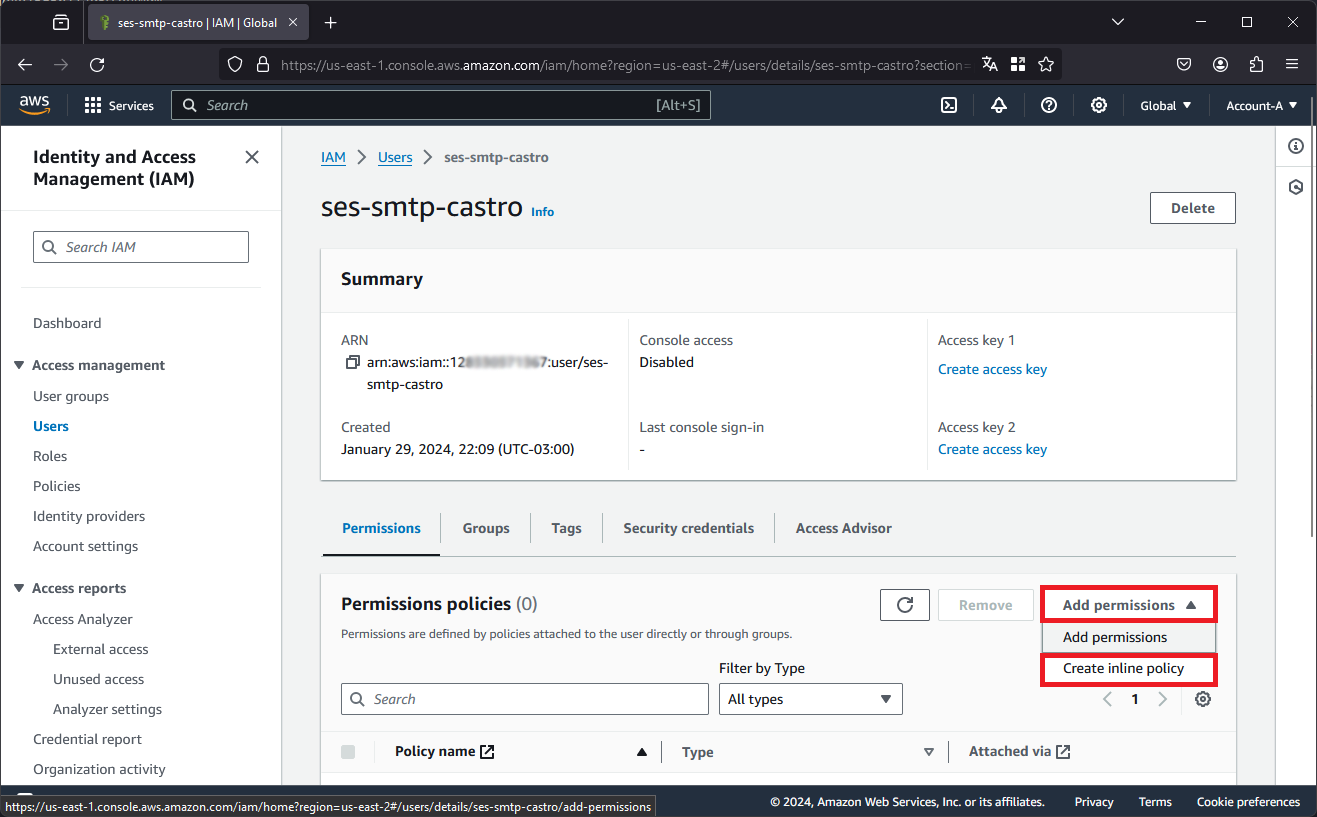Image resolution: width=1317 pixels, height=817 pixels.
Task: Open Roles in the sidebar
Action: coord(50,456)
